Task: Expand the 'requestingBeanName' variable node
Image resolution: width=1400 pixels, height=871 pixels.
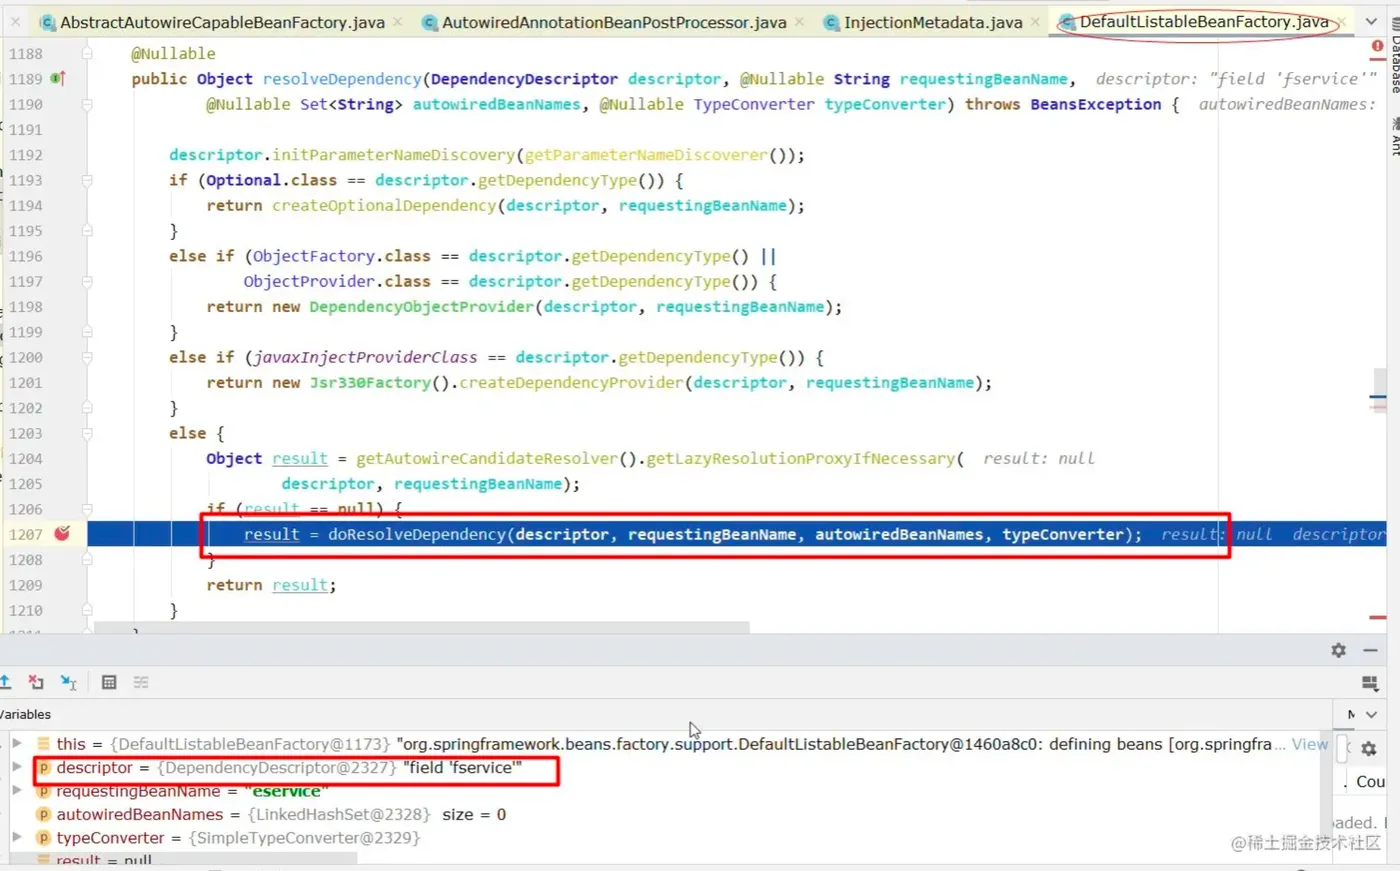Action: 17,790
